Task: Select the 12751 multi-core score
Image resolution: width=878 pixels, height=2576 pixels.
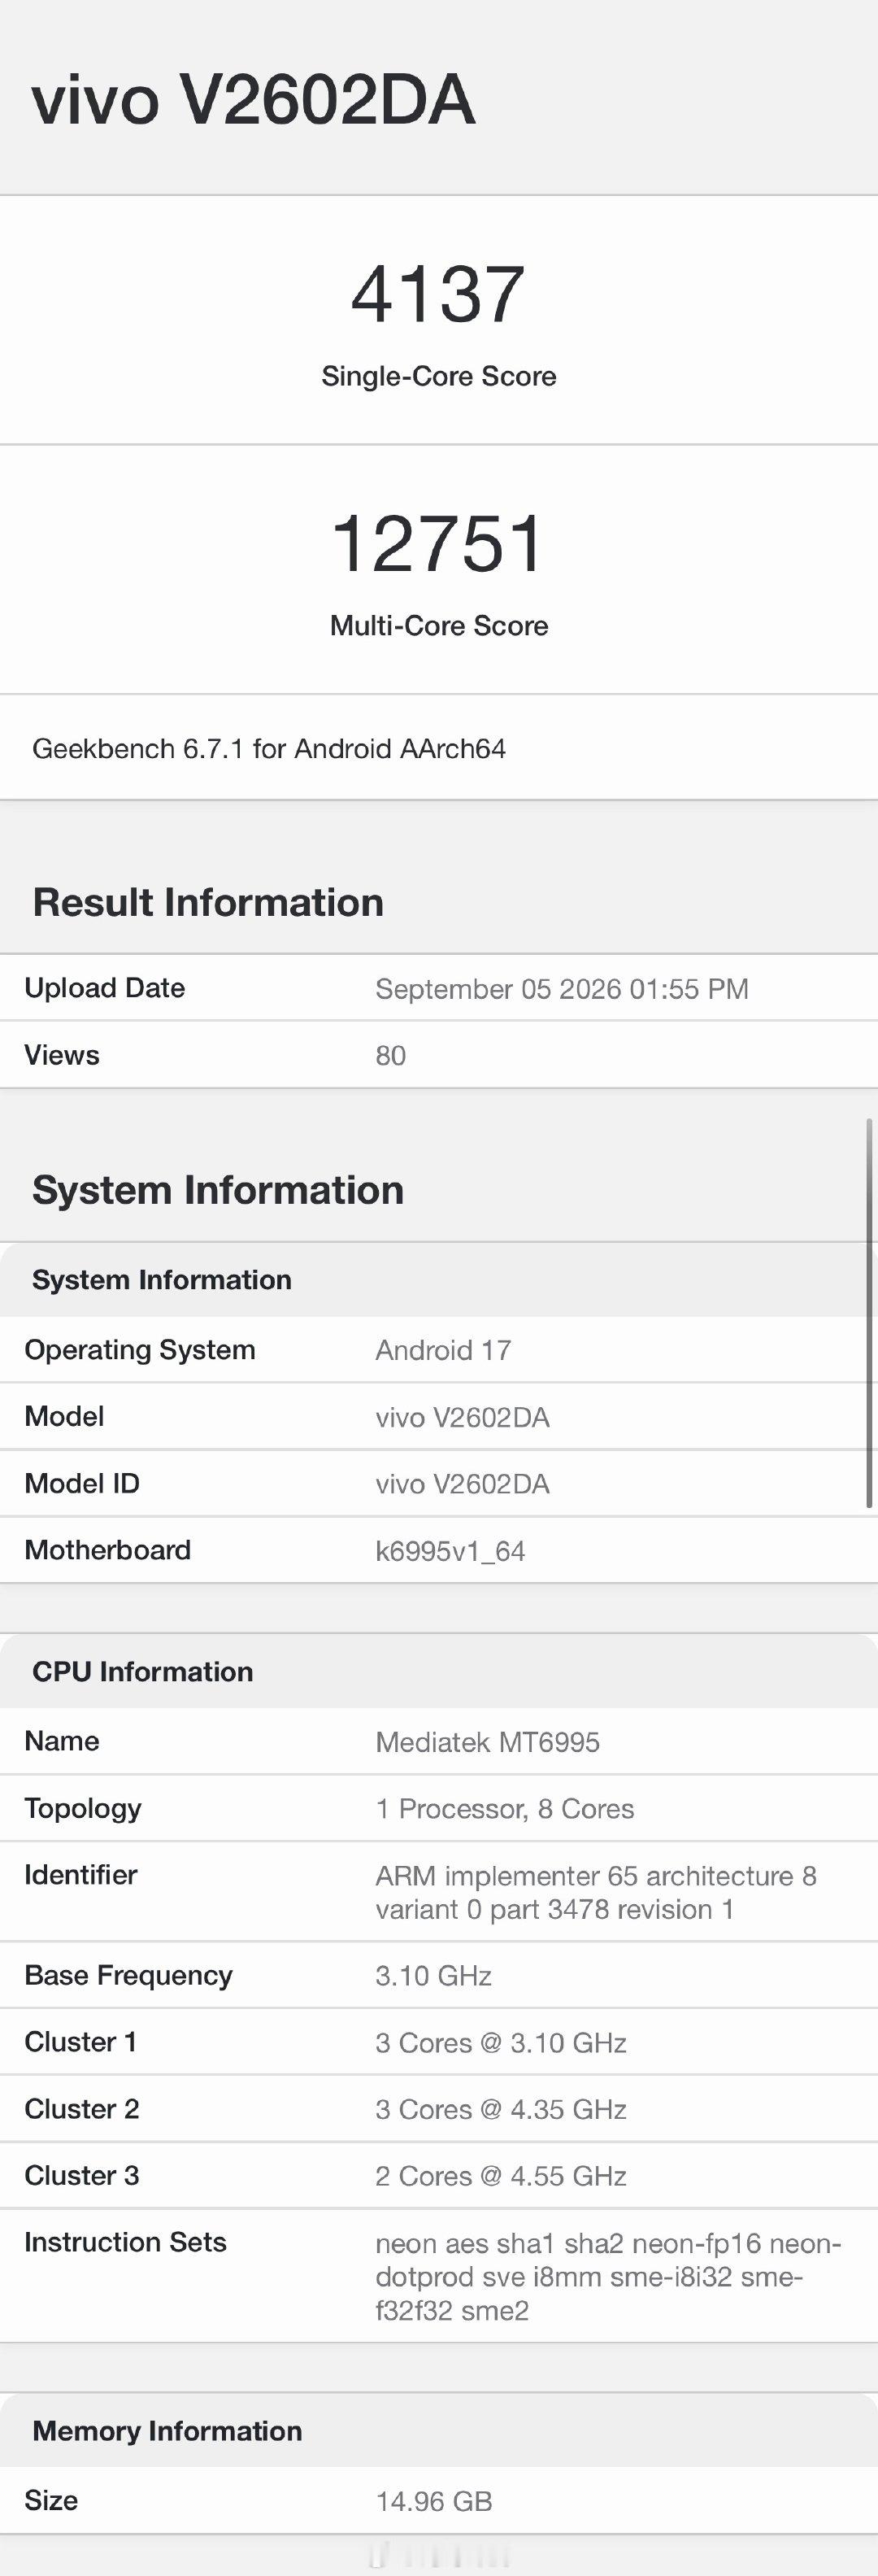Action: pyautogui.click(x=438, y=543)
